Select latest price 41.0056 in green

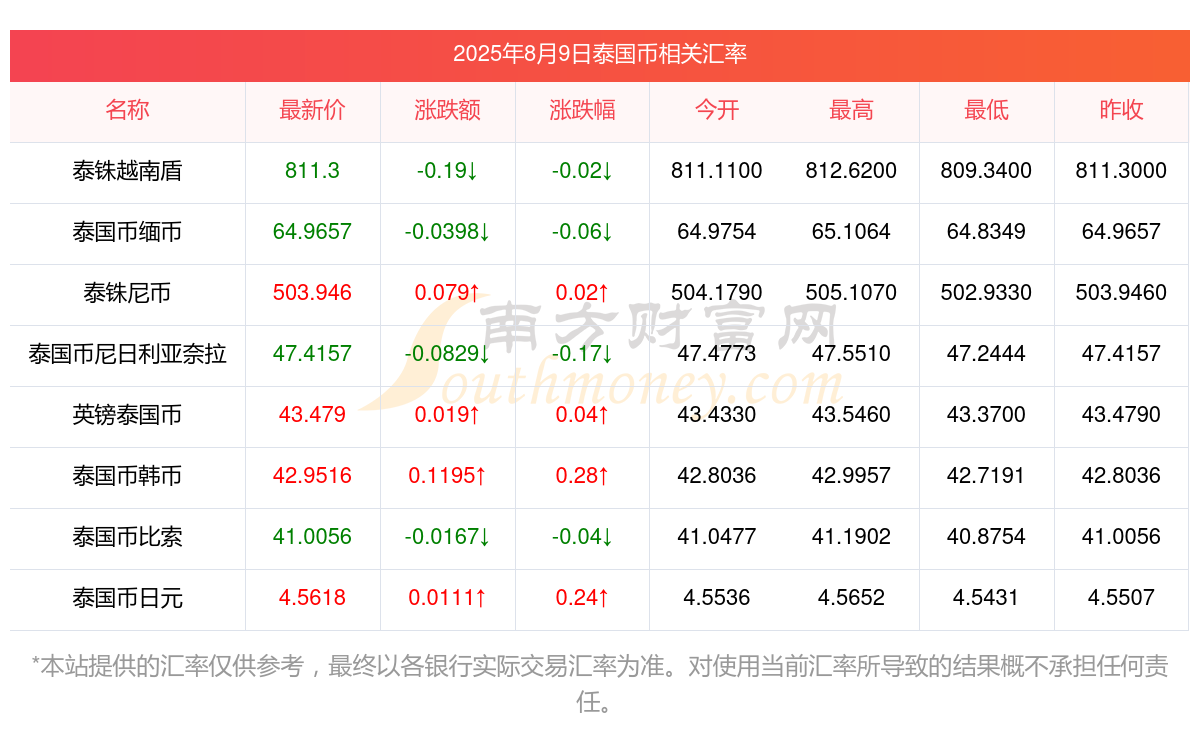tap(312, 537)
